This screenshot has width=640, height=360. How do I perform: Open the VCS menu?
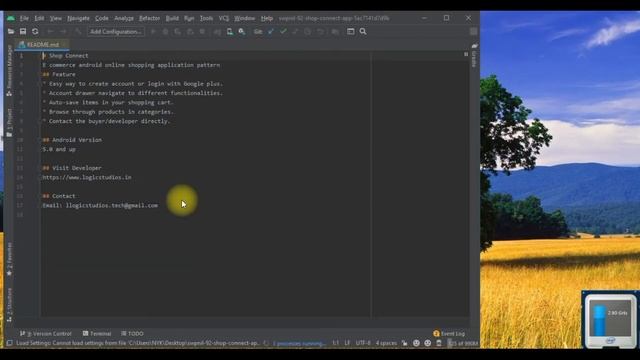click(224, 18)
